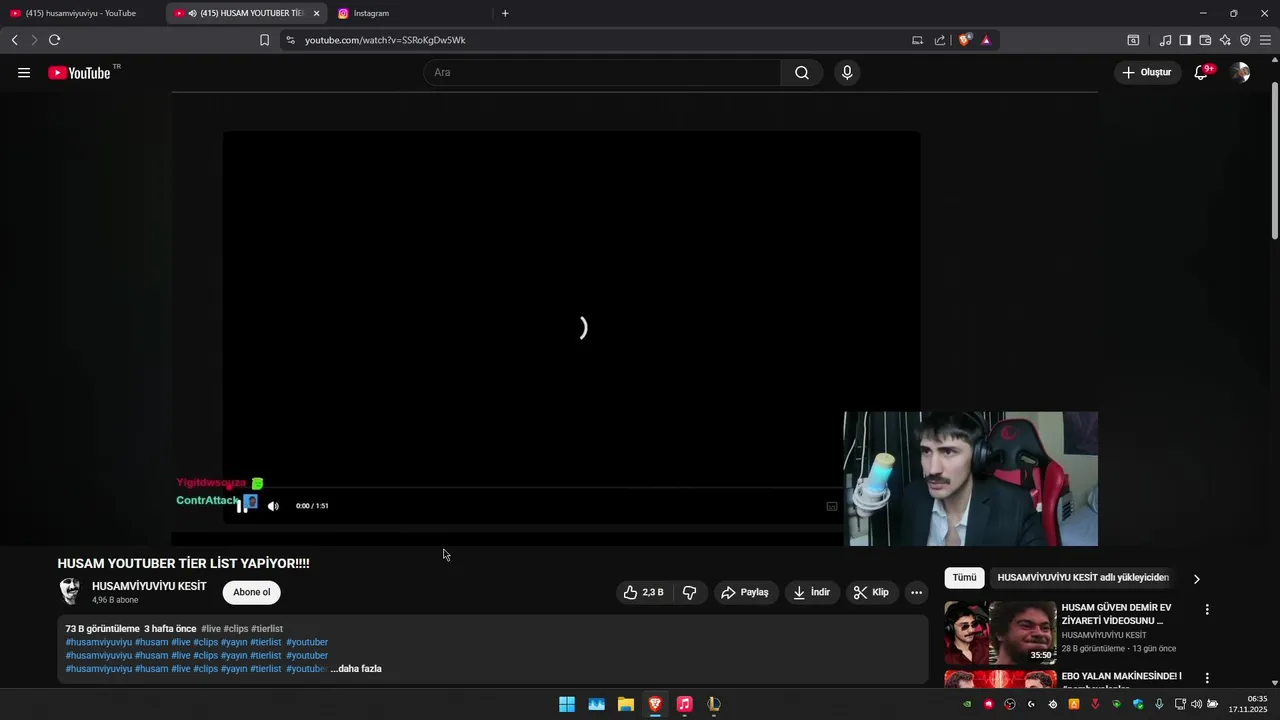Open the channel avatar beside the title
1280x720 pixels.
pyautogui.click(x=70, y=591)
